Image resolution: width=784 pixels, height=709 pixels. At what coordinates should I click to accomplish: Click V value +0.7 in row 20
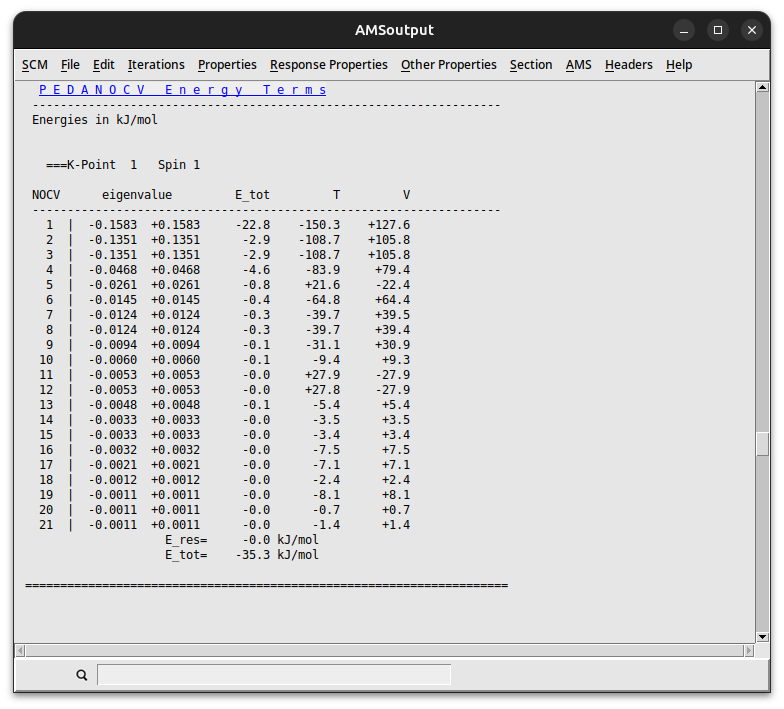point(396,510)
